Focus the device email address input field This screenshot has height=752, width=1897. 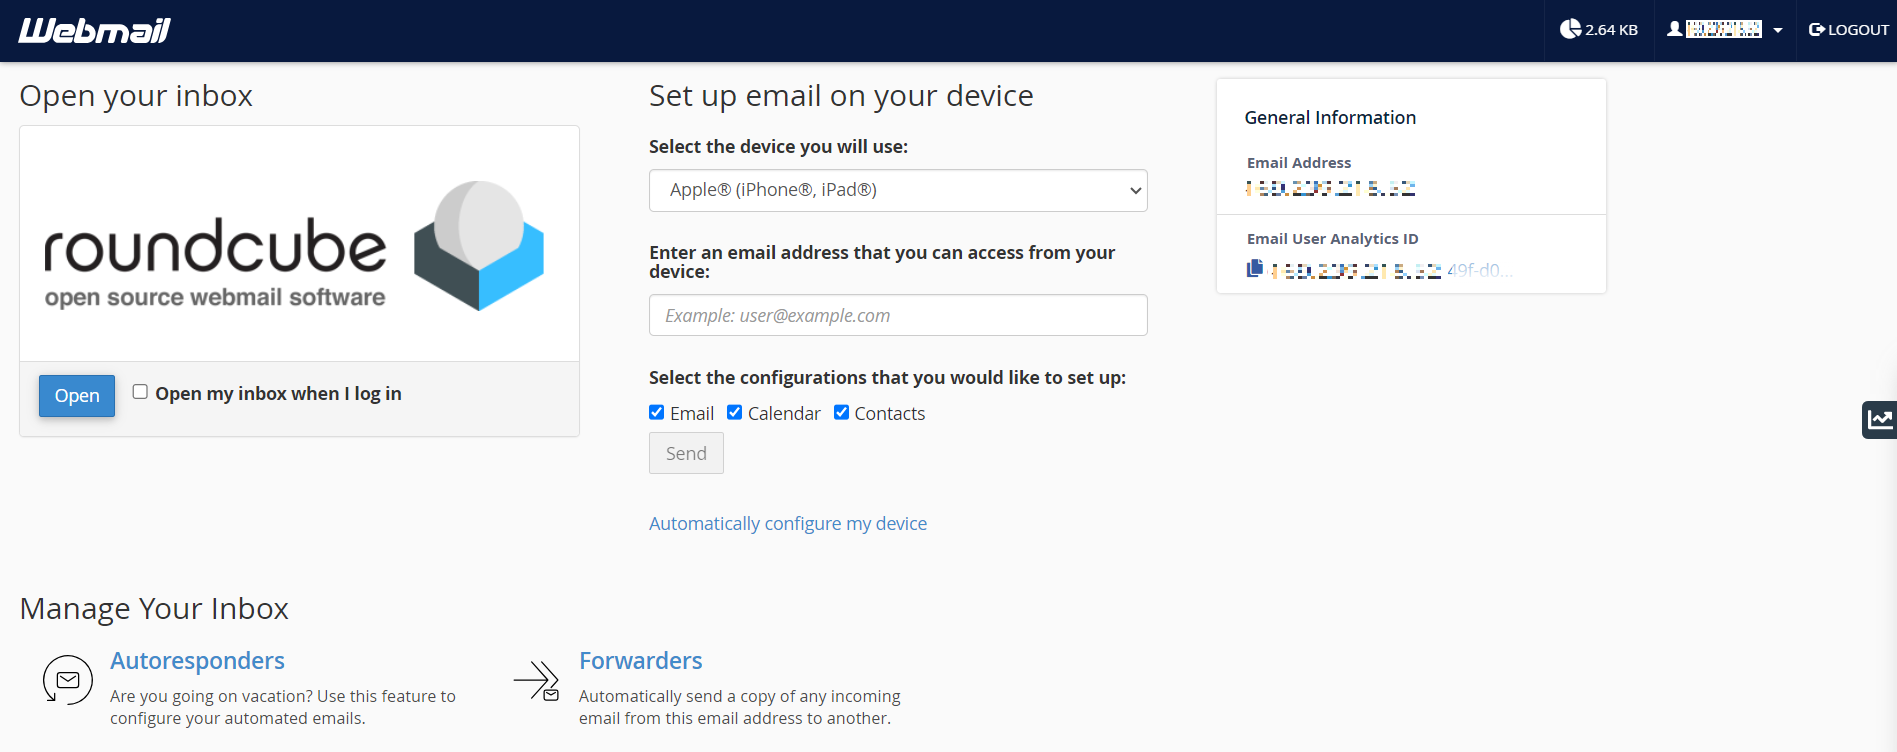[x=898, y=315]
